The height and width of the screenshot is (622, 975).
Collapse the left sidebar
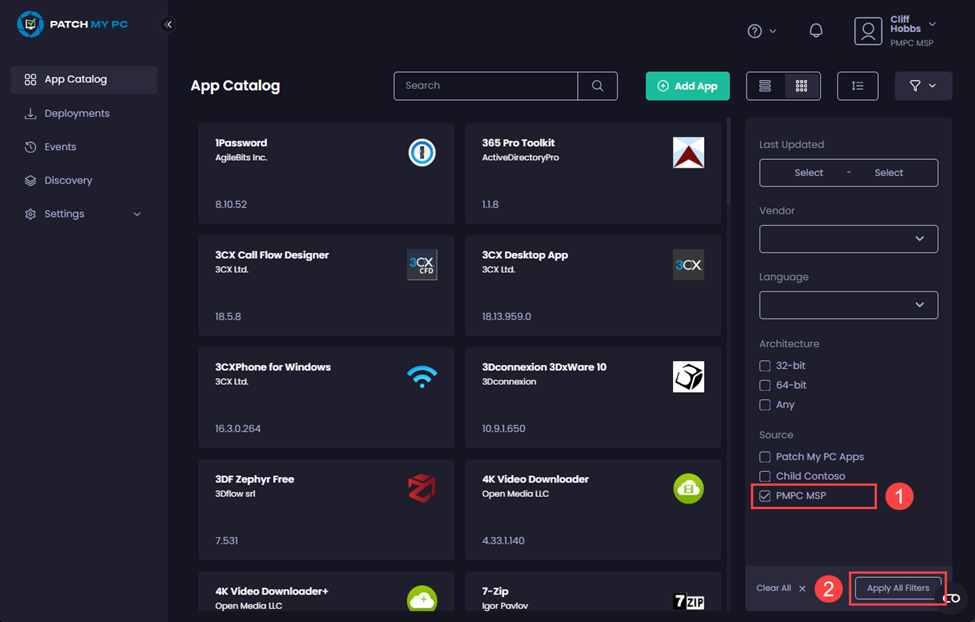(168, 23)
